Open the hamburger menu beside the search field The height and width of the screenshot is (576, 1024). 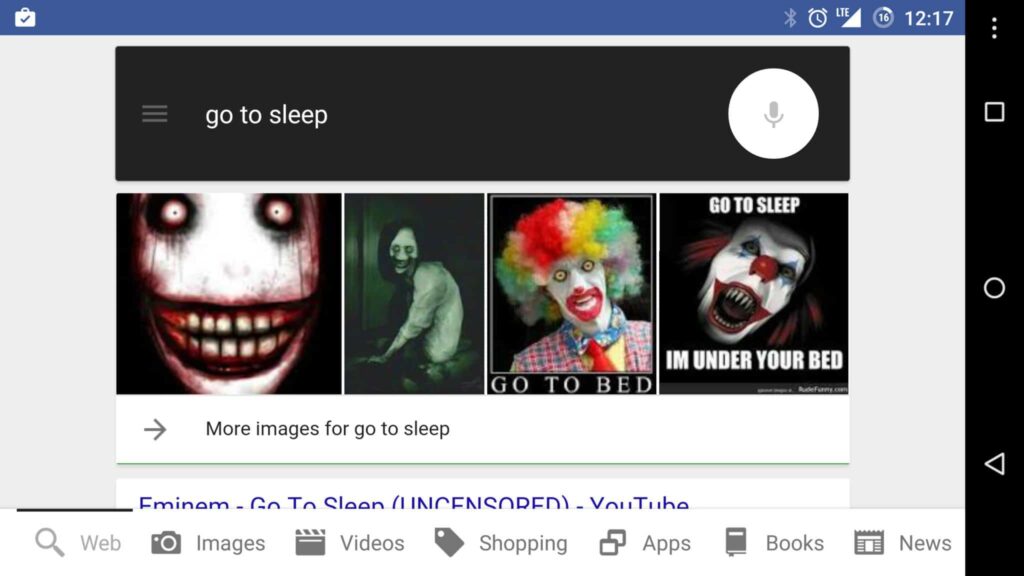click(x=155, y=113)
